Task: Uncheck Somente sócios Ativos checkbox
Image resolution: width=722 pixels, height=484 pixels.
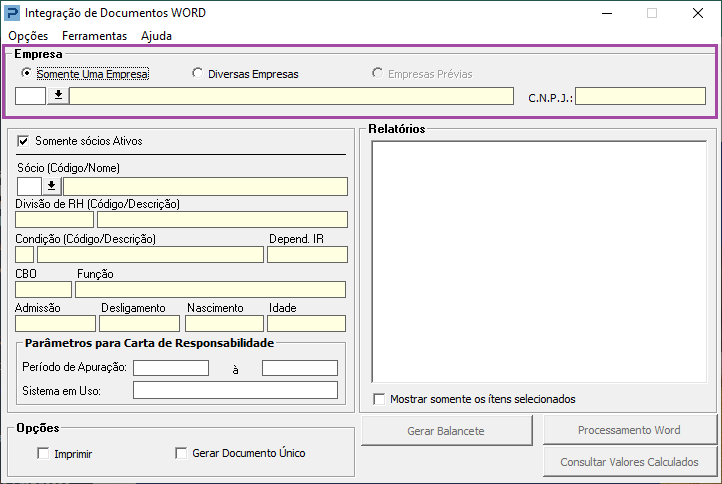Action: pos(23,141)
